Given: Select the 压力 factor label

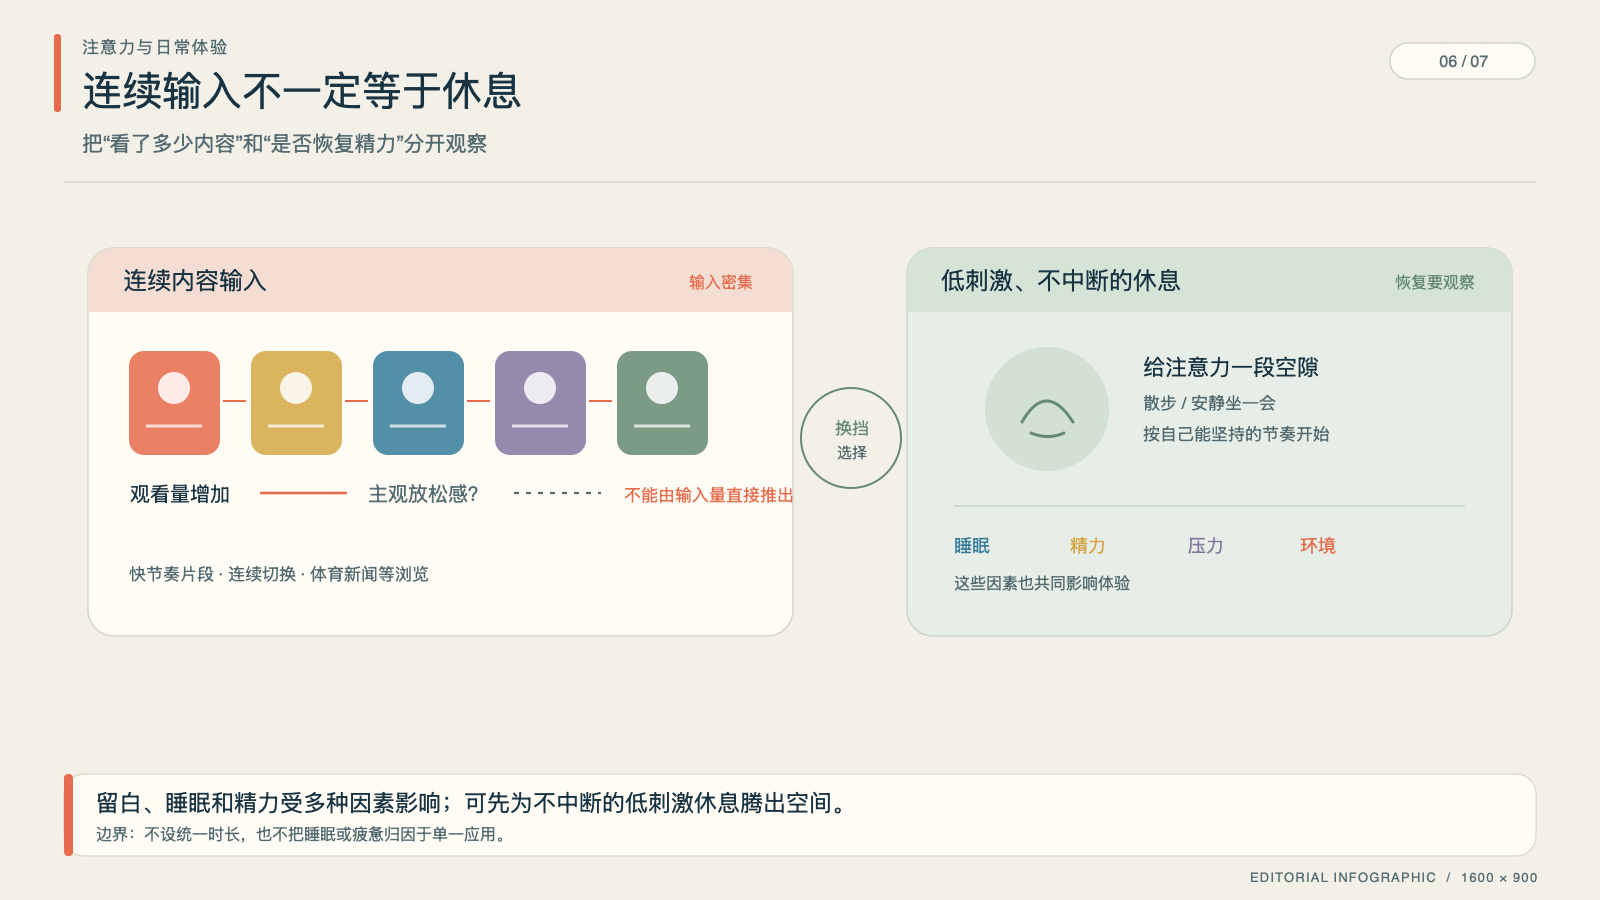Looking at the screenshot, I should pyautogui.click(x=1206, y=545).
